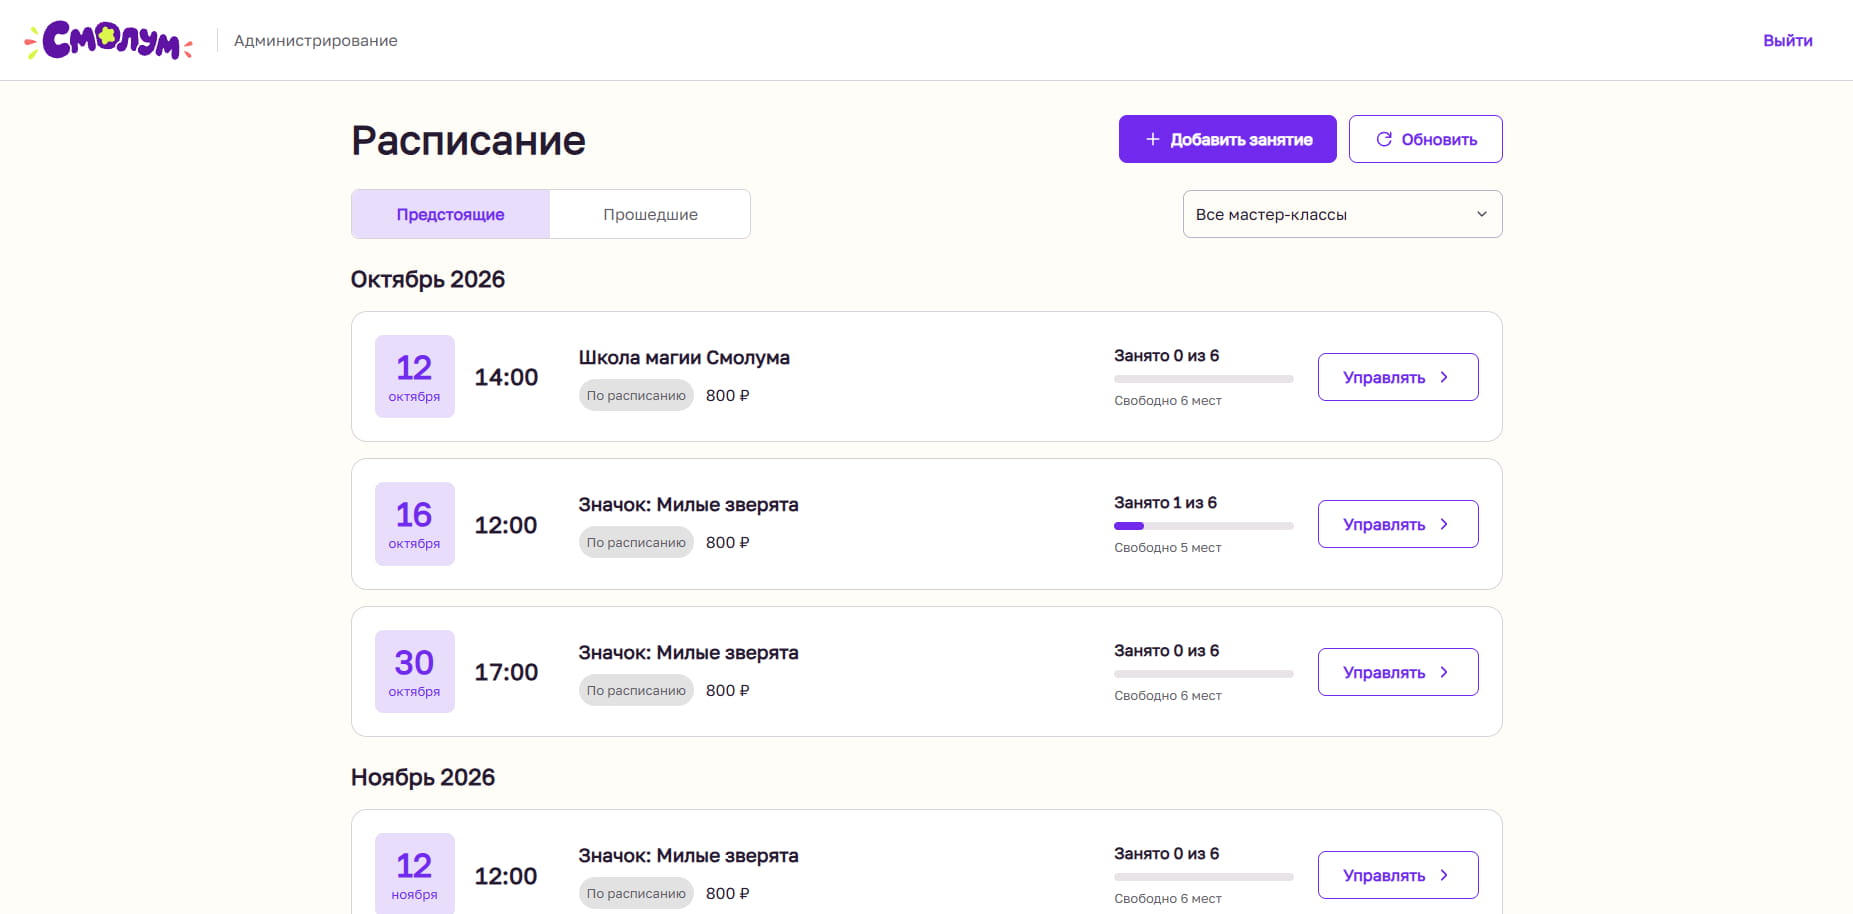Click the 30 октября date badge
The image size is (1853, 914).
pyautogui.click(x=414, y=671)
